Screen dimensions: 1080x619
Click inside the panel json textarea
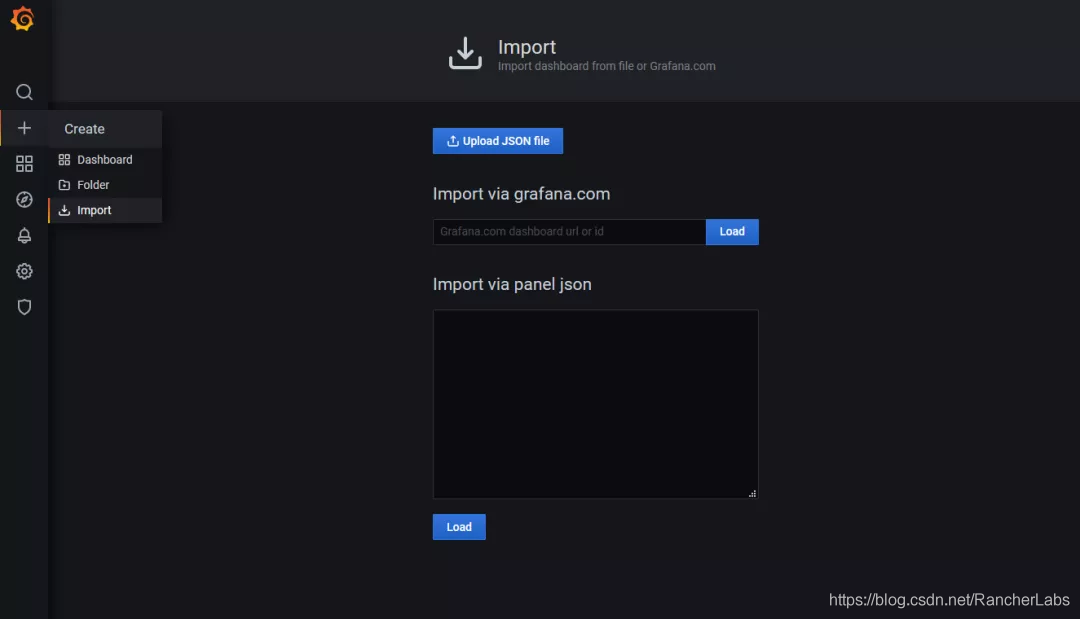(596, 404)
